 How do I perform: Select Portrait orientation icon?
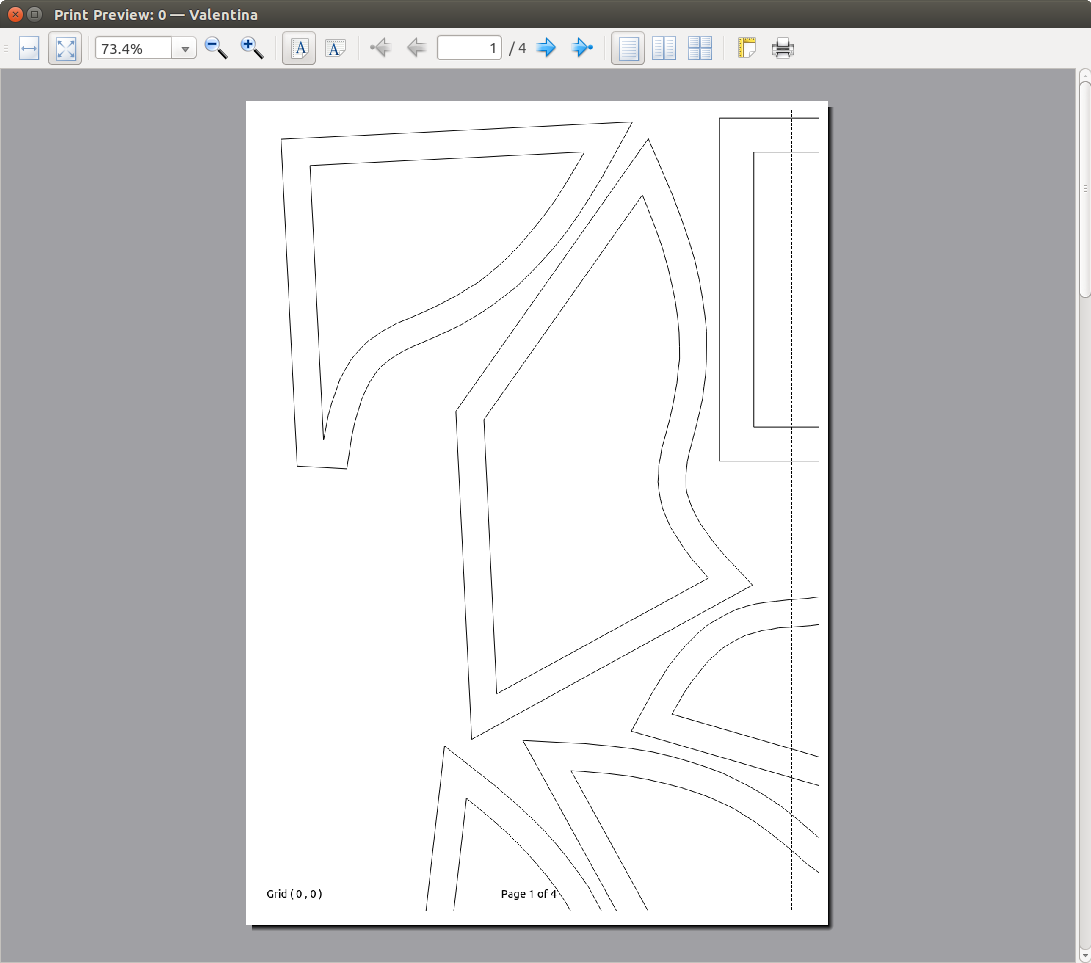[299, 49]
